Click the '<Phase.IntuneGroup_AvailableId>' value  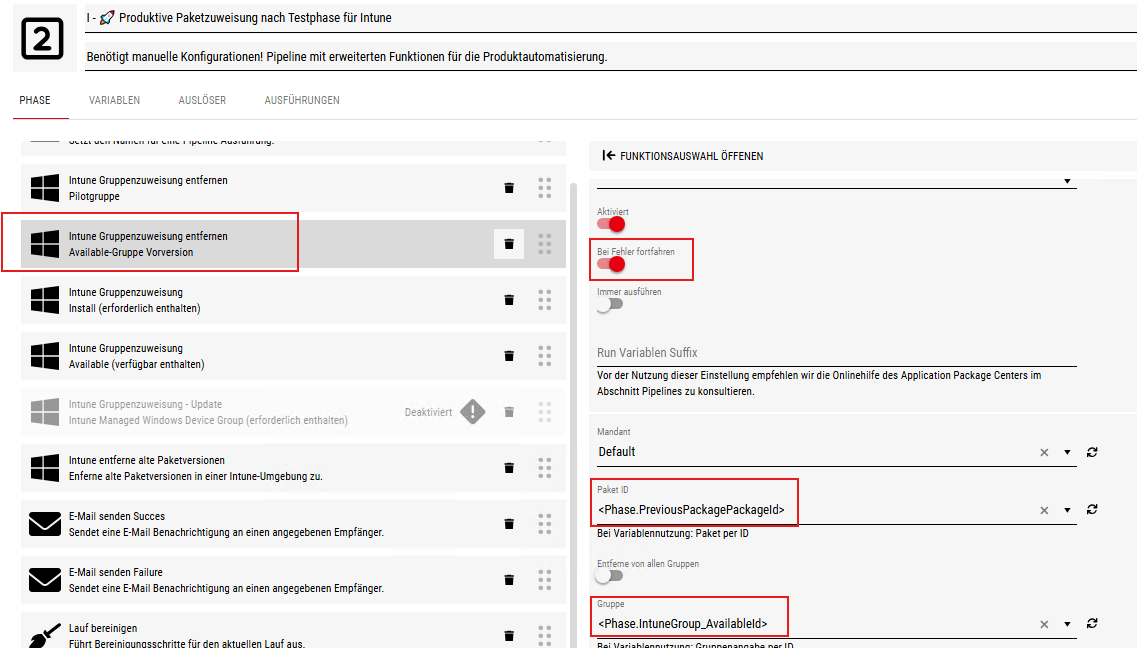point(682,623)
